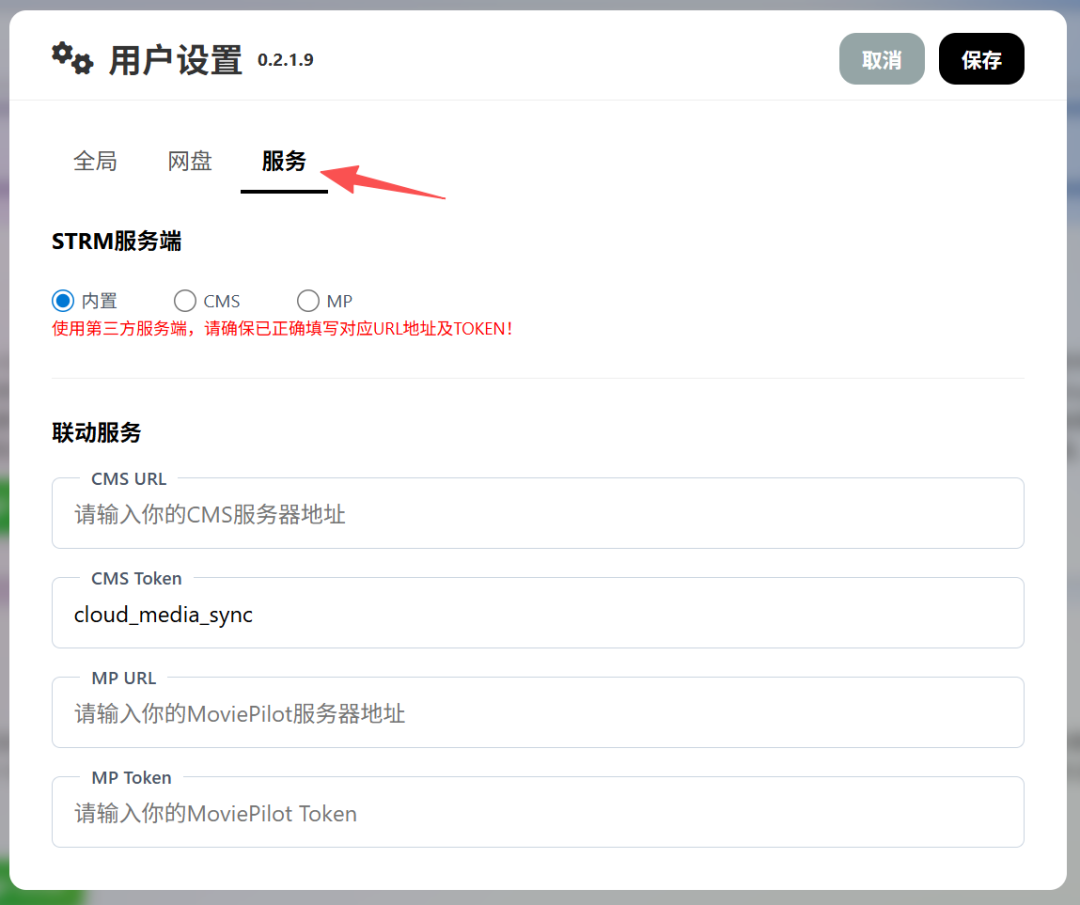Viewport: 1080px width, 905px height.
Task: Click the MP Token input field
Action: click(538, 813)
